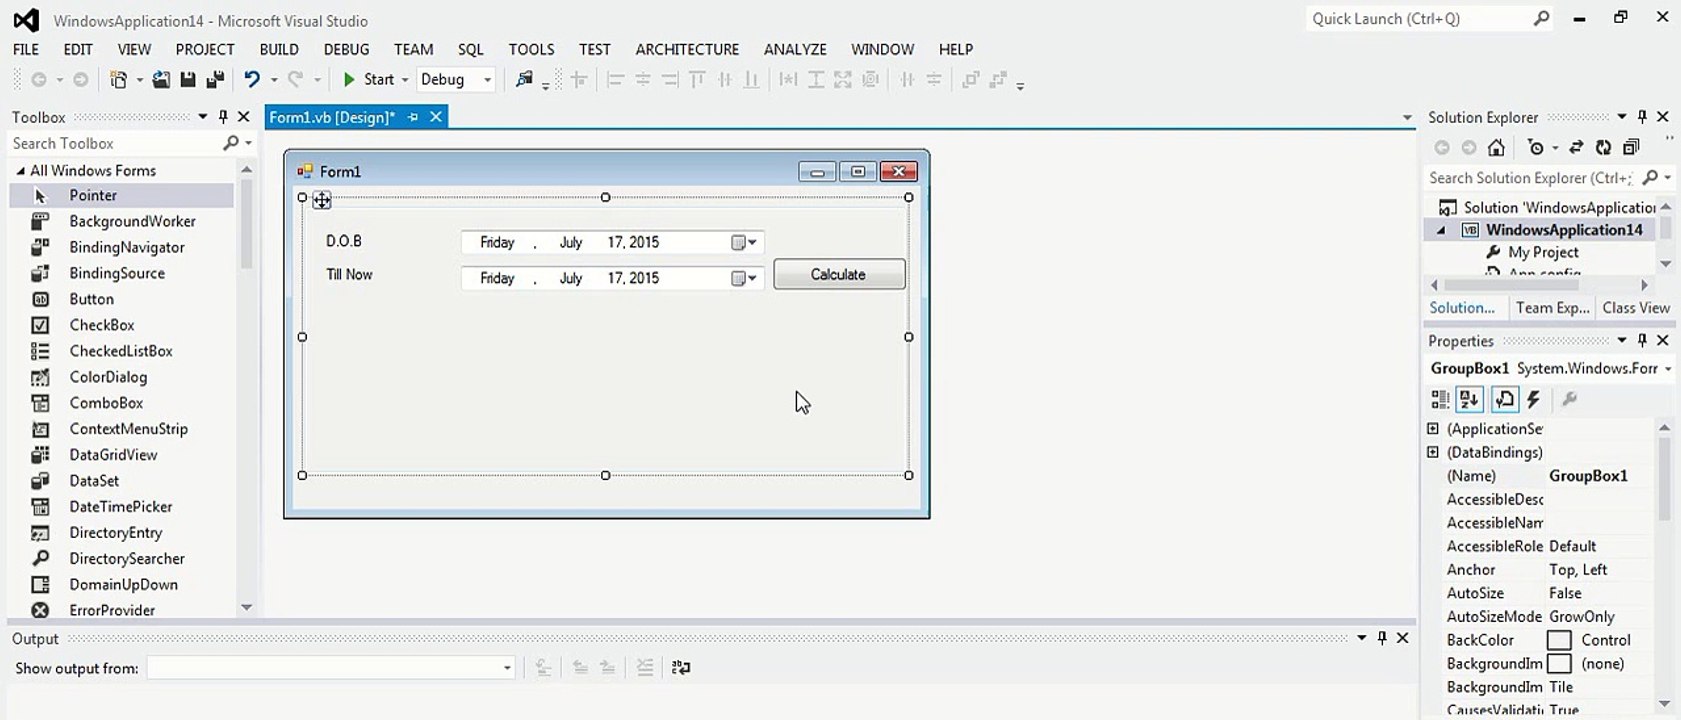Open the Toolbox panel options dropdown
The height and width of the screenshot is (720, 1681).
click(203, 117)
